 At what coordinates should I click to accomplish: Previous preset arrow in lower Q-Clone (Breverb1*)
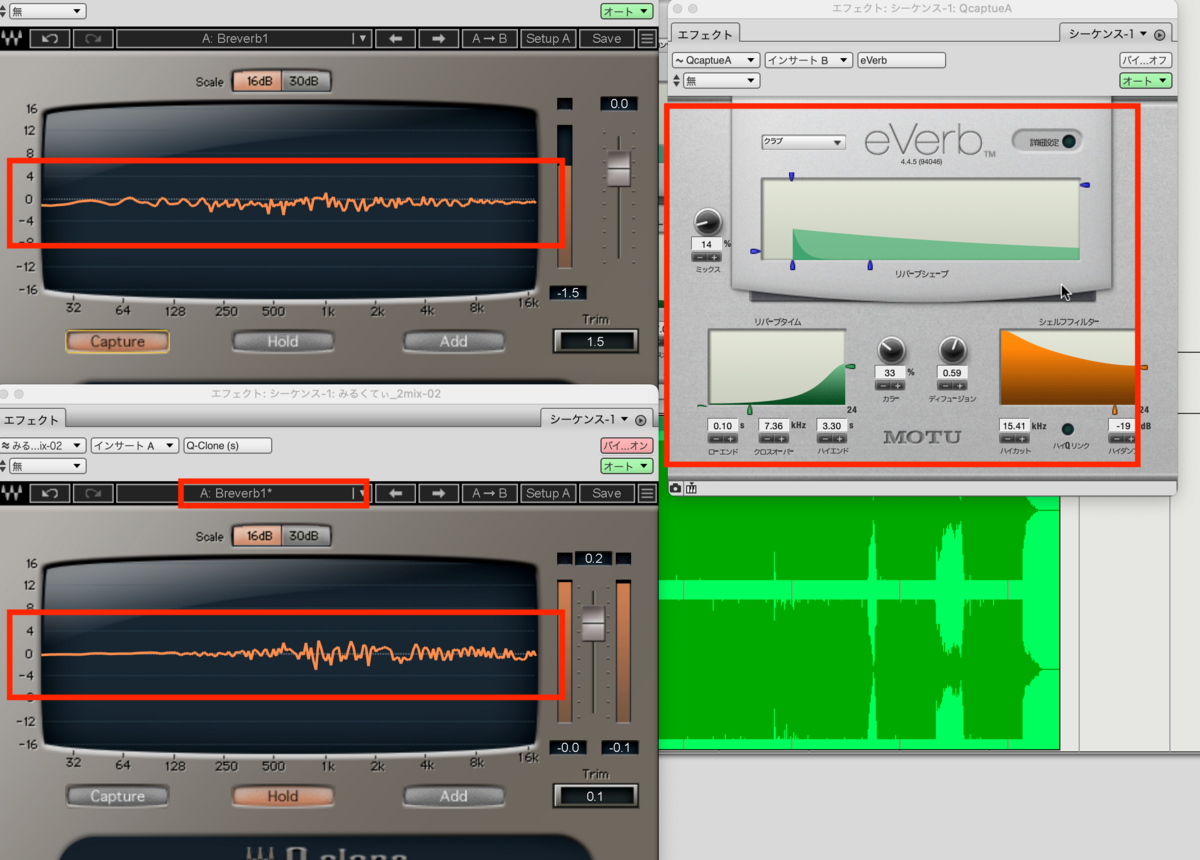(x=396, y=493)
